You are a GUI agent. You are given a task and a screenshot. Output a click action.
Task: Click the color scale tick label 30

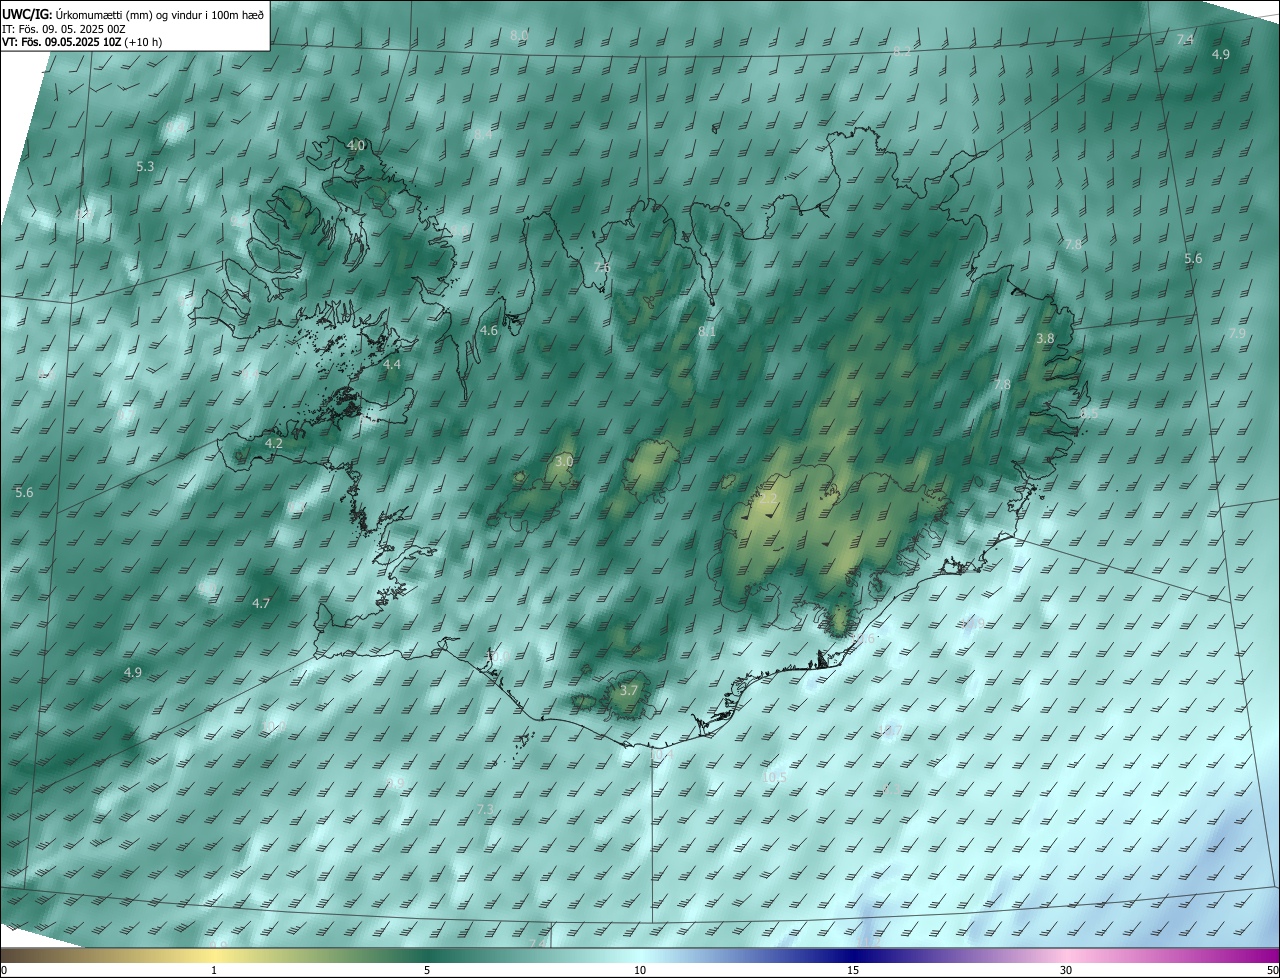point(1066,970)
